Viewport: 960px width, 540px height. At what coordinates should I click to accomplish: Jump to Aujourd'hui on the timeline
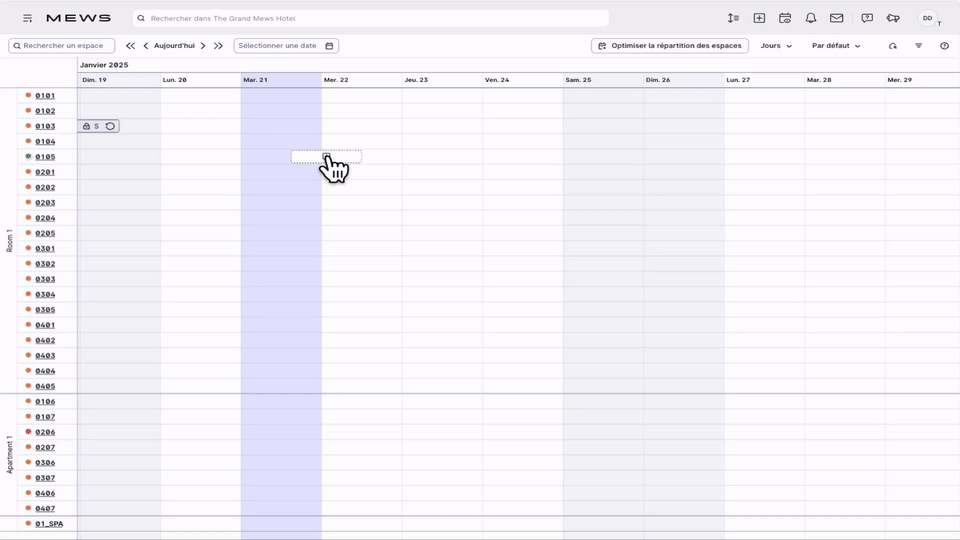[x=174, y=46]
